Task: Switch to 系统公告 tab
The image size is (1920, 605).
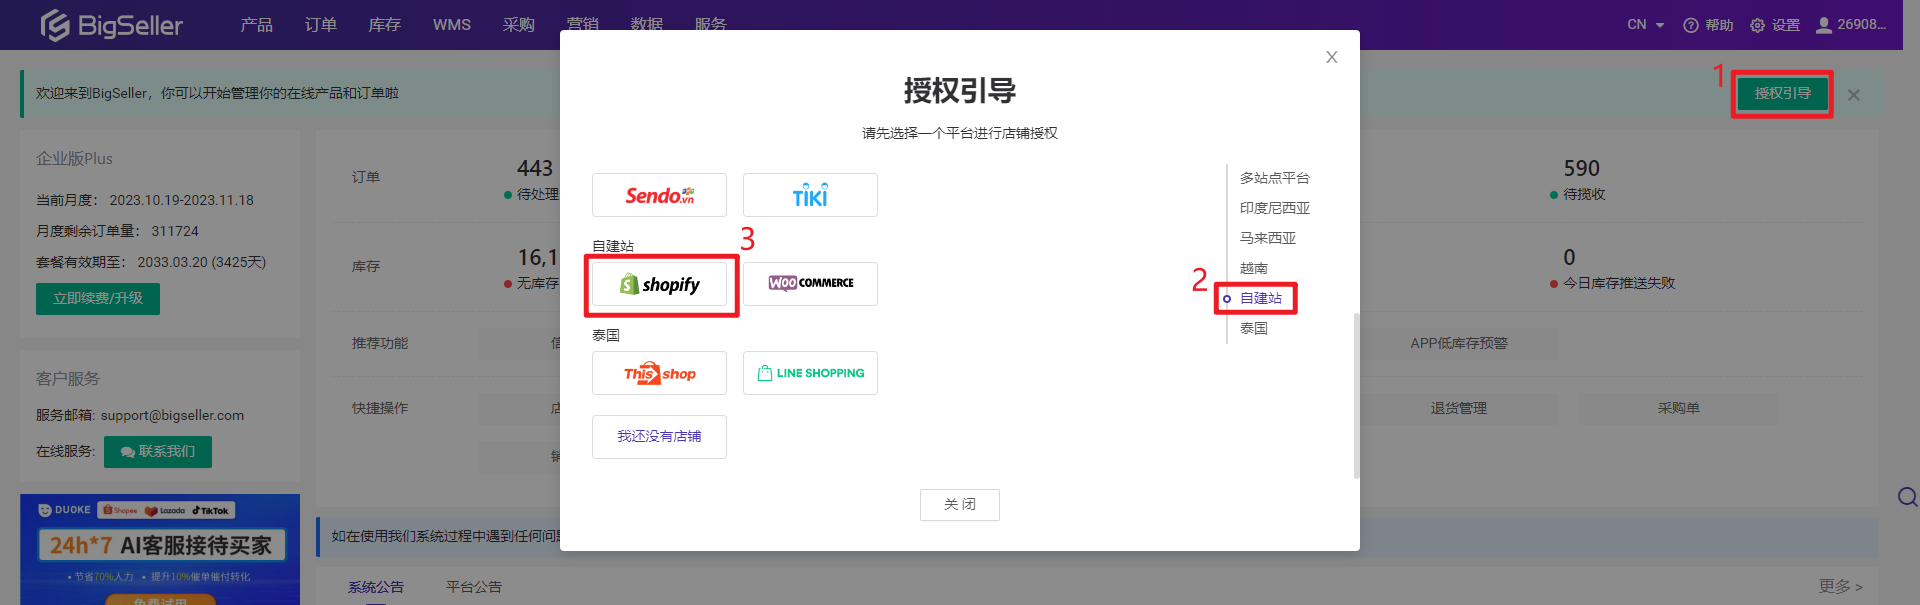Action: [x=376, y=587]
